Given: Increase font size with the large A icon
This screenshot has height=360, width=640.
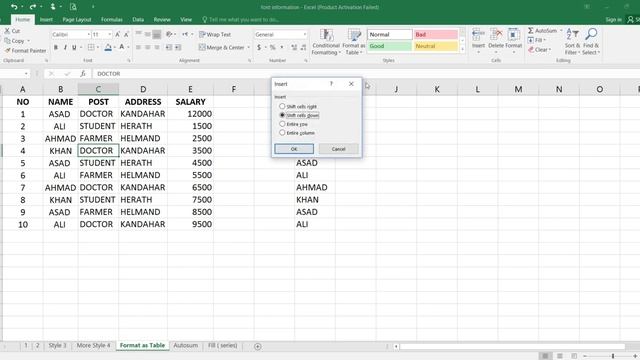Looking at the screenshot, I should [x=118, y=35].
